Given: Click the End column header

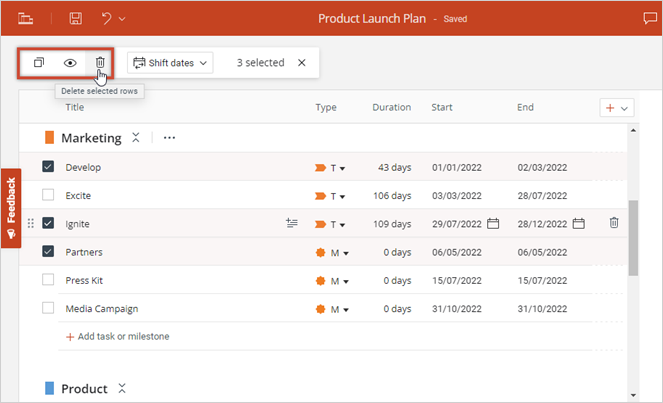Looking at the screenshot, I should (x=525, y=107).
